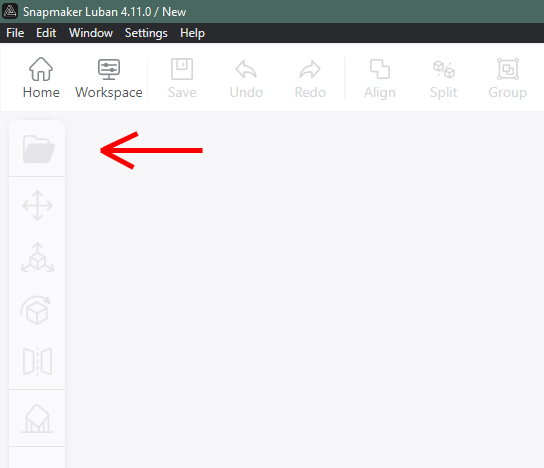
Task: Open a file with the folder icon
Action: coord(39,149)
